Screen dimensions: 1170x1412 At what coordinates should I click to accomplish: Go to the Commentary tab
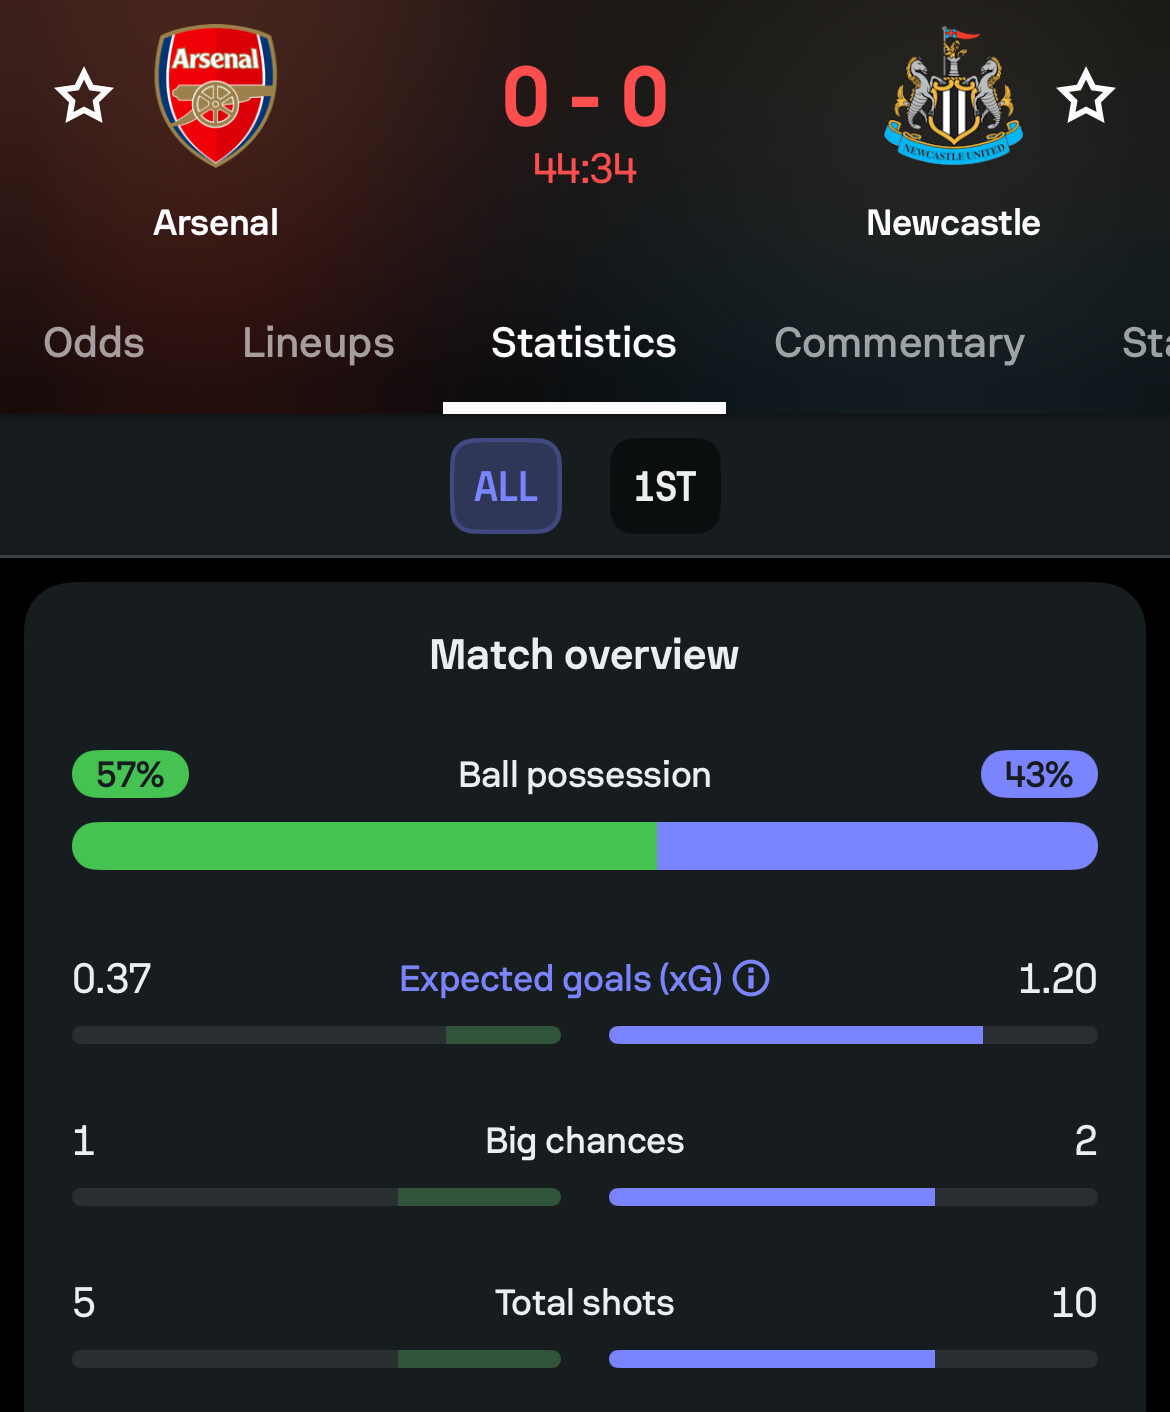(x=899, y=343)
